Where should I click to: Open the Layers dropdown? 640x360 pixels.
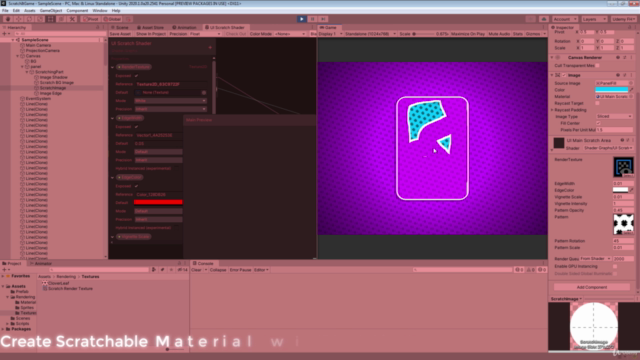[x=594, y=19]
